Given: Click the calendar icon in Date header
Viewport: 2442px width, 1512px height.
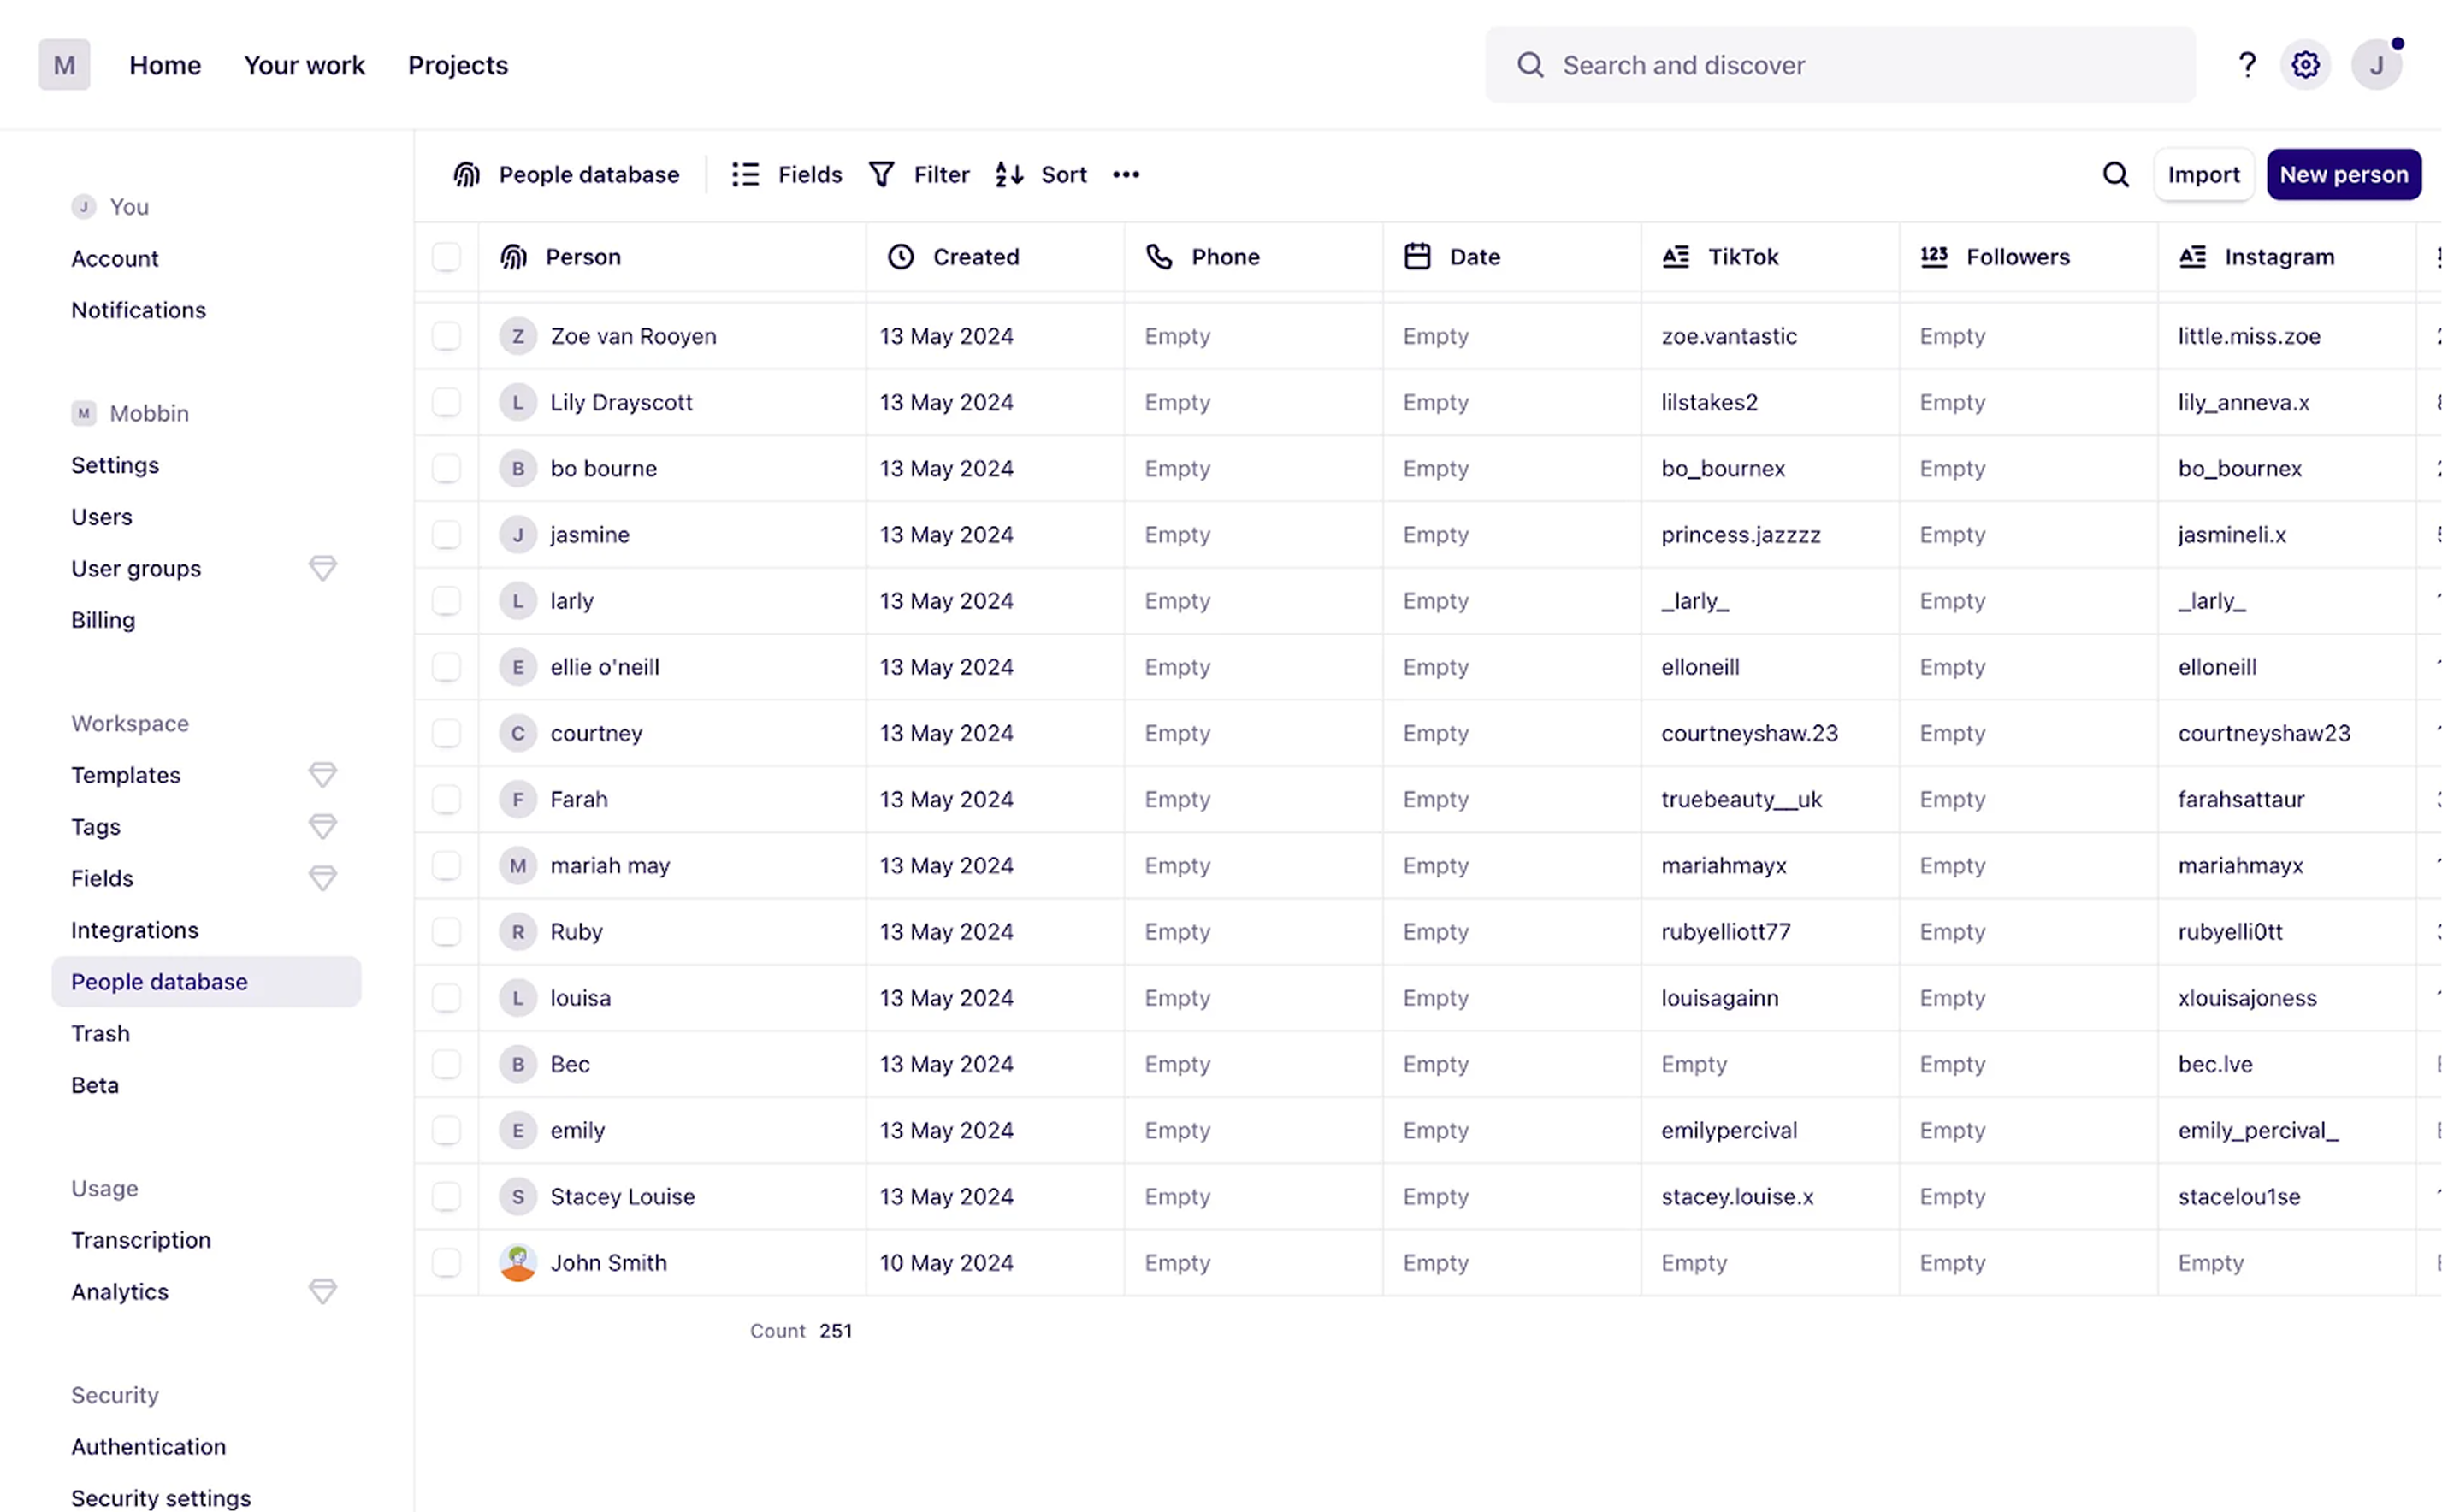Looking at the screenshot, I should (x=1417, y=257).
